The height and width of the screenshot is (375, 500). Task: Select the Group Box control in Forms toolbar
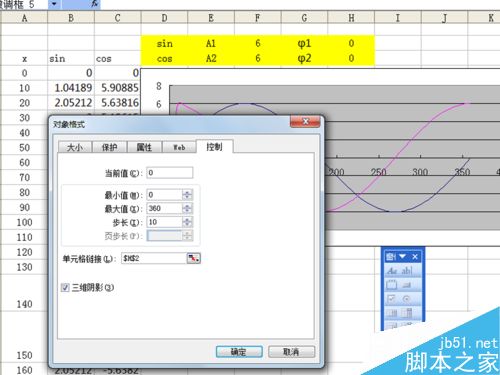(392, 285)
